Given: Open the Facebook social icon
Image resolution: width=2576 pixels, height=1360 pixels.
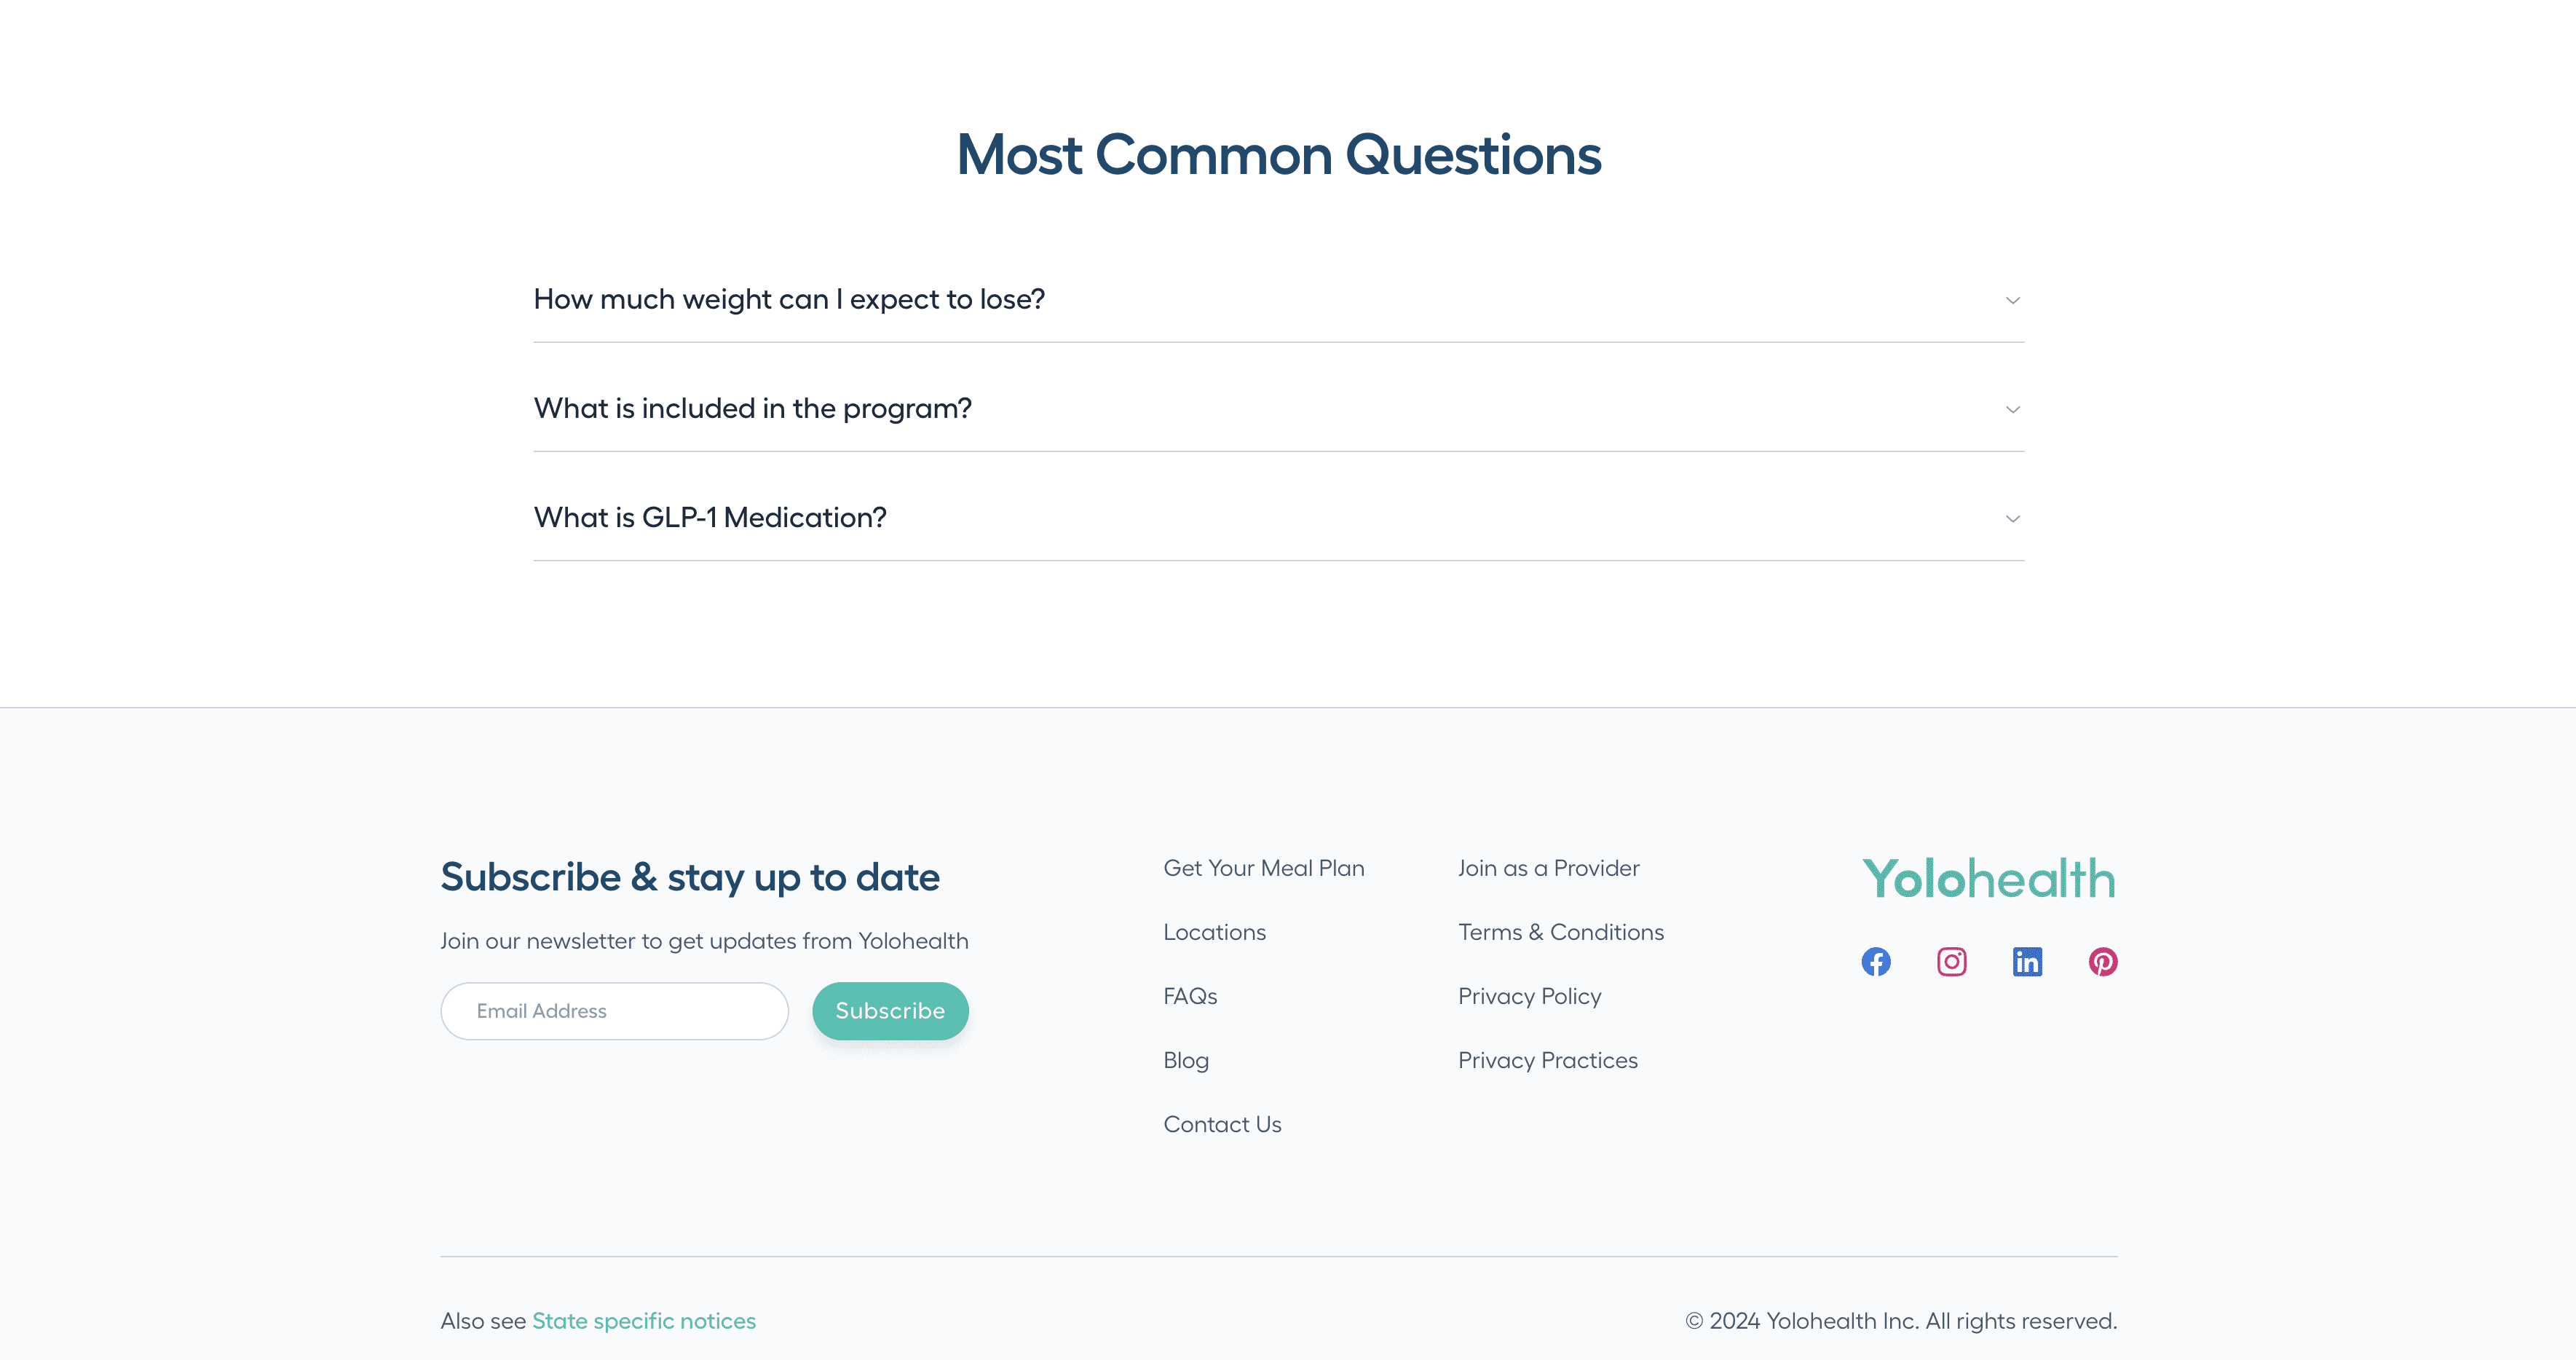Looking at the screenshot, I should point(1877,962).
